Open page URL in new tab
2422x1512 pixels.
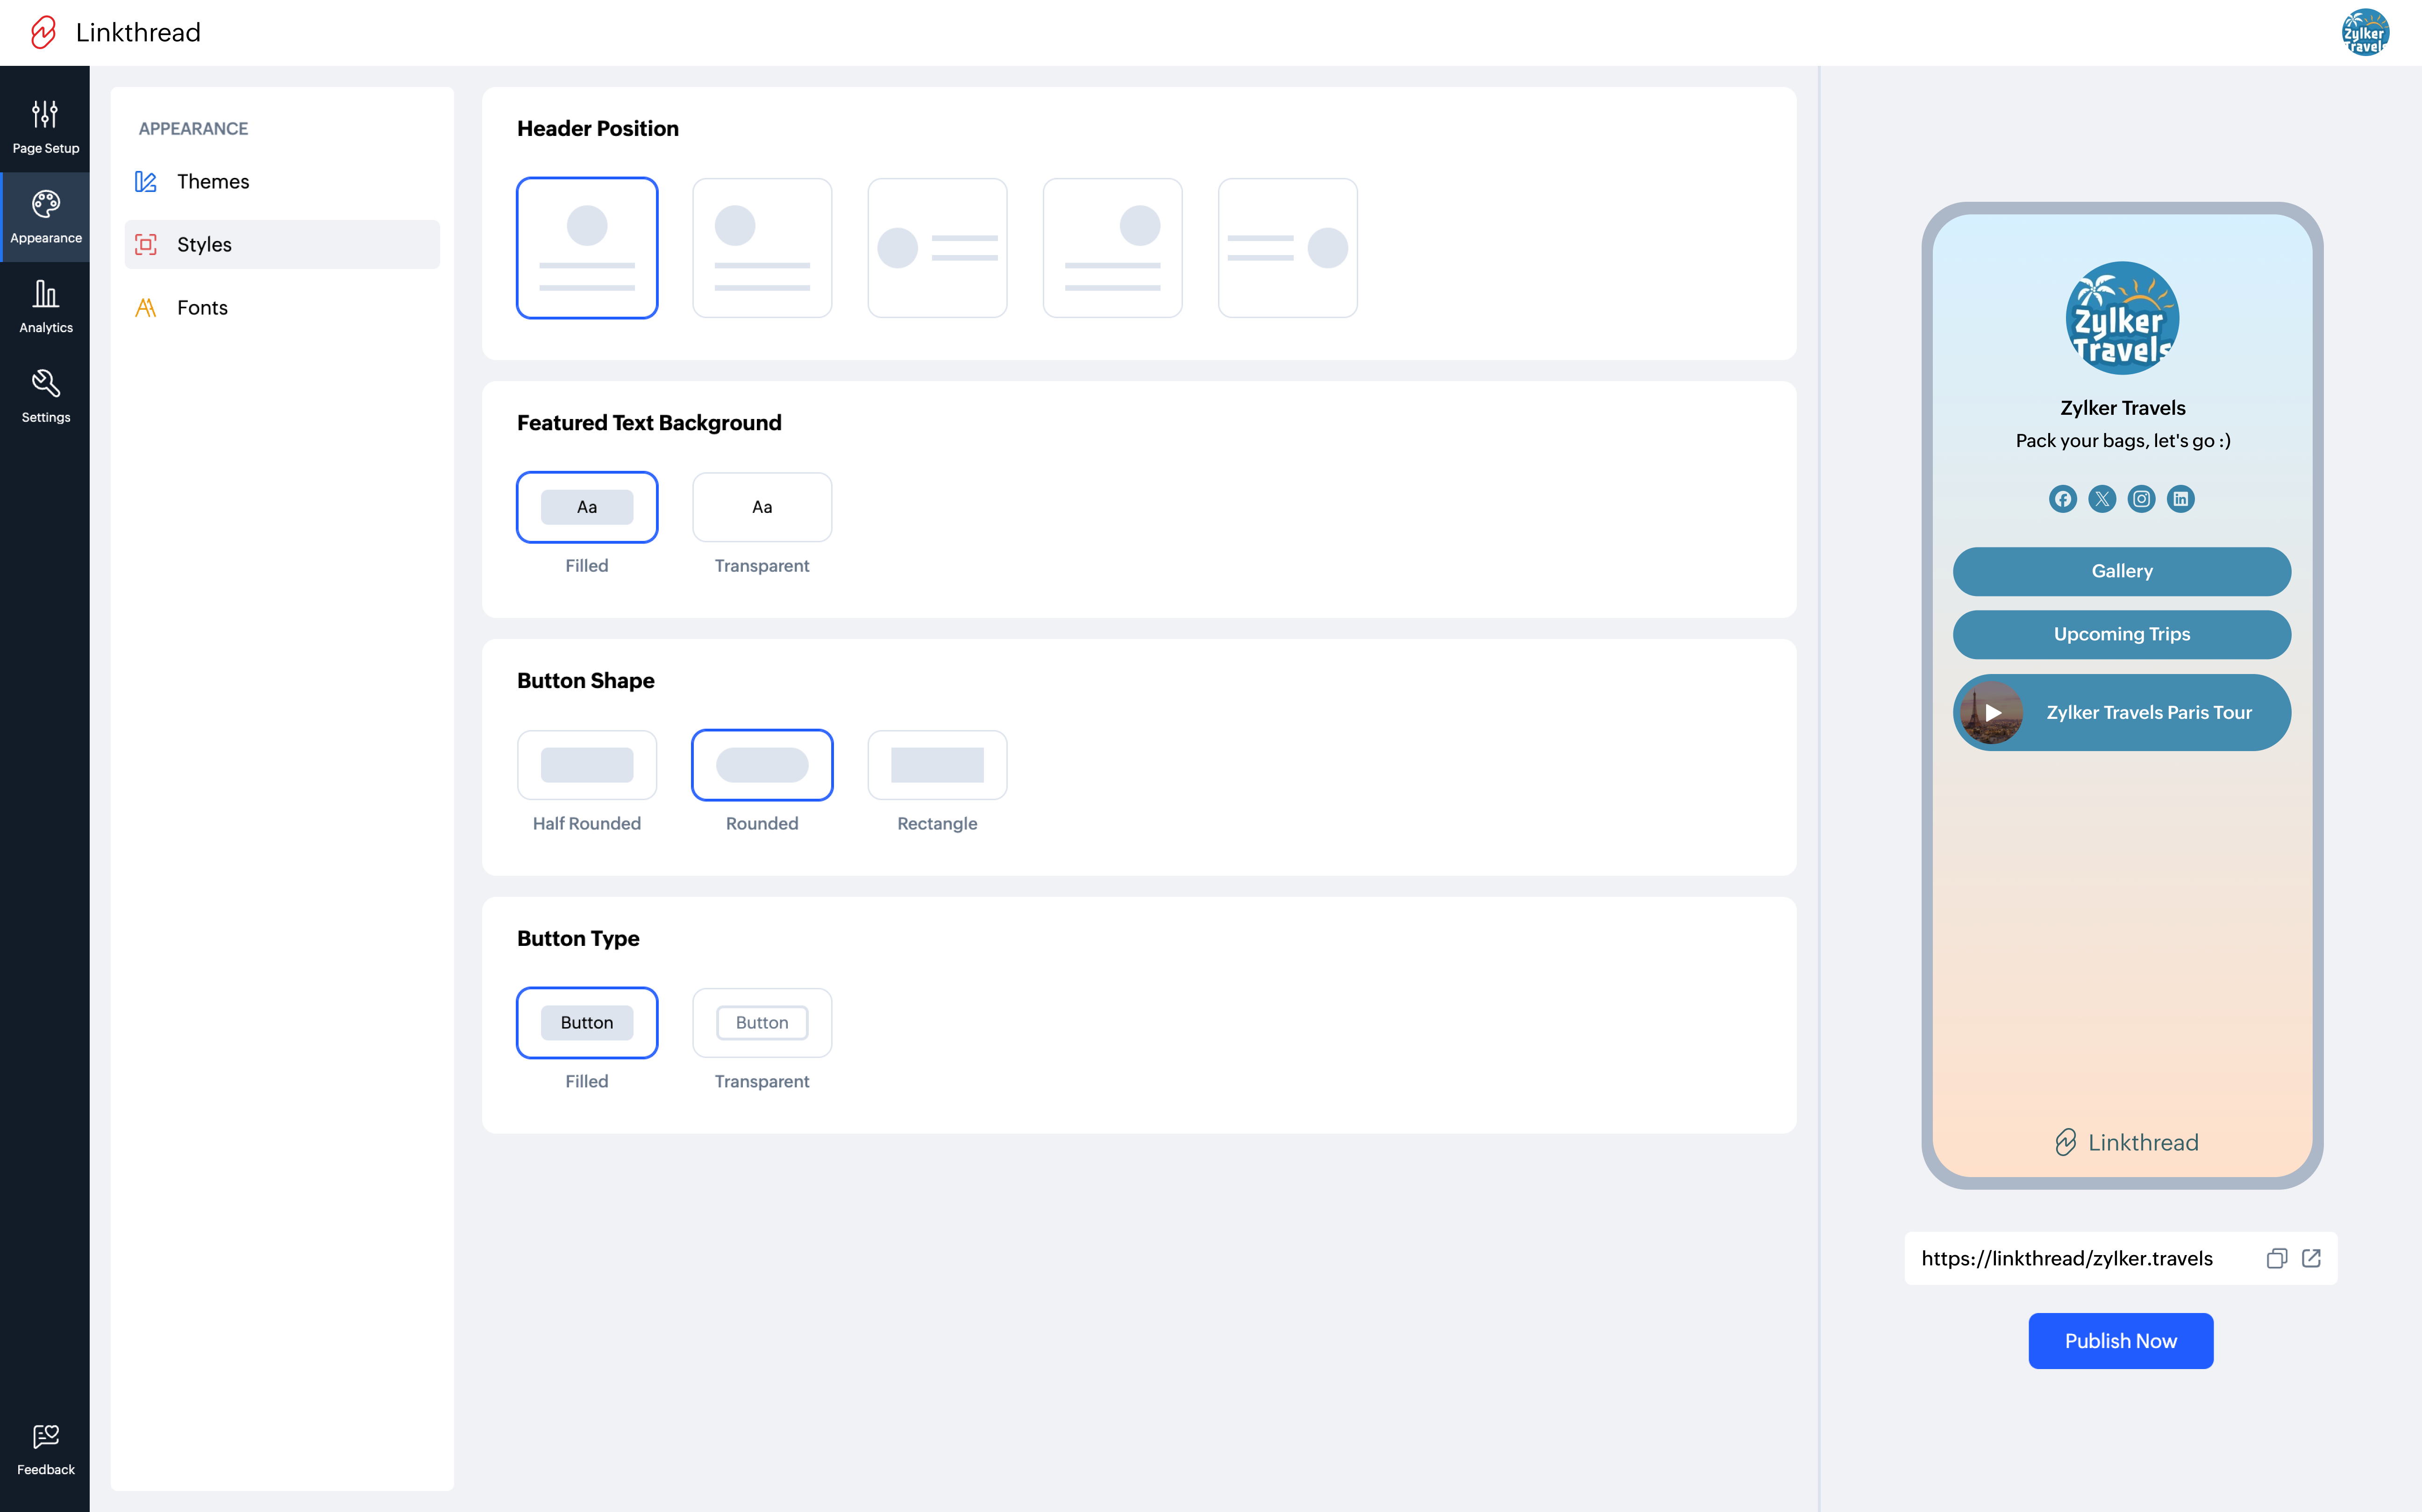2311,1258
